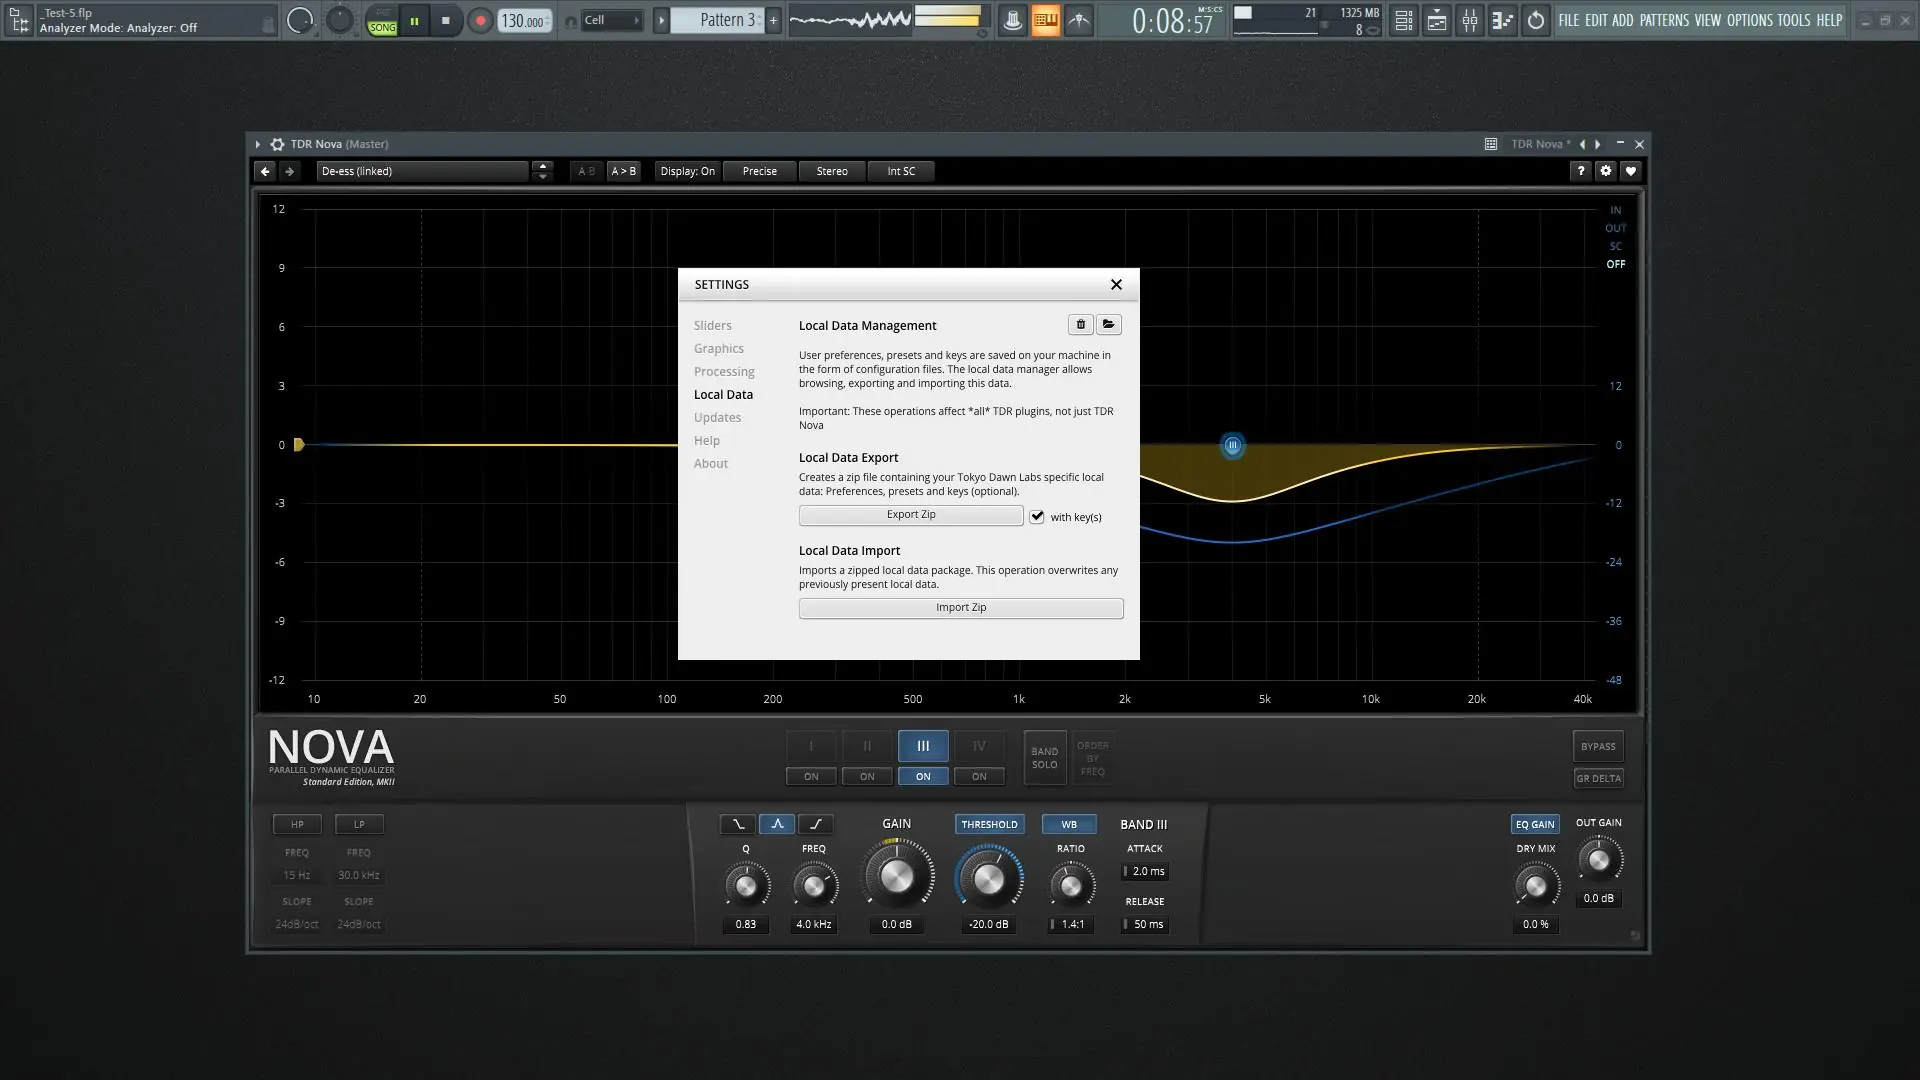Click the Threshold knob

point(988,878)
